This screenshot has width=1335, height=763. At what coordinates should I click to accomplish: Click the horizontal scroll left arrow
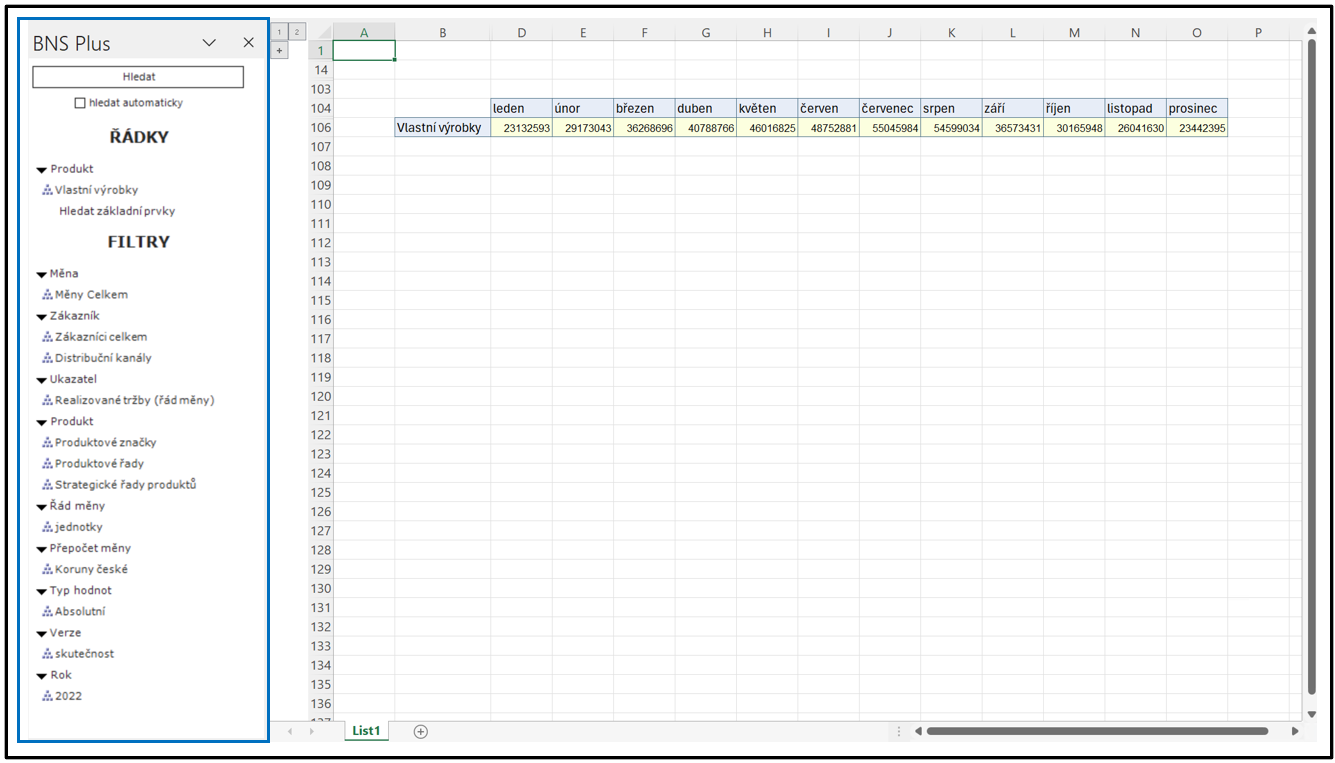coord(918,731)
